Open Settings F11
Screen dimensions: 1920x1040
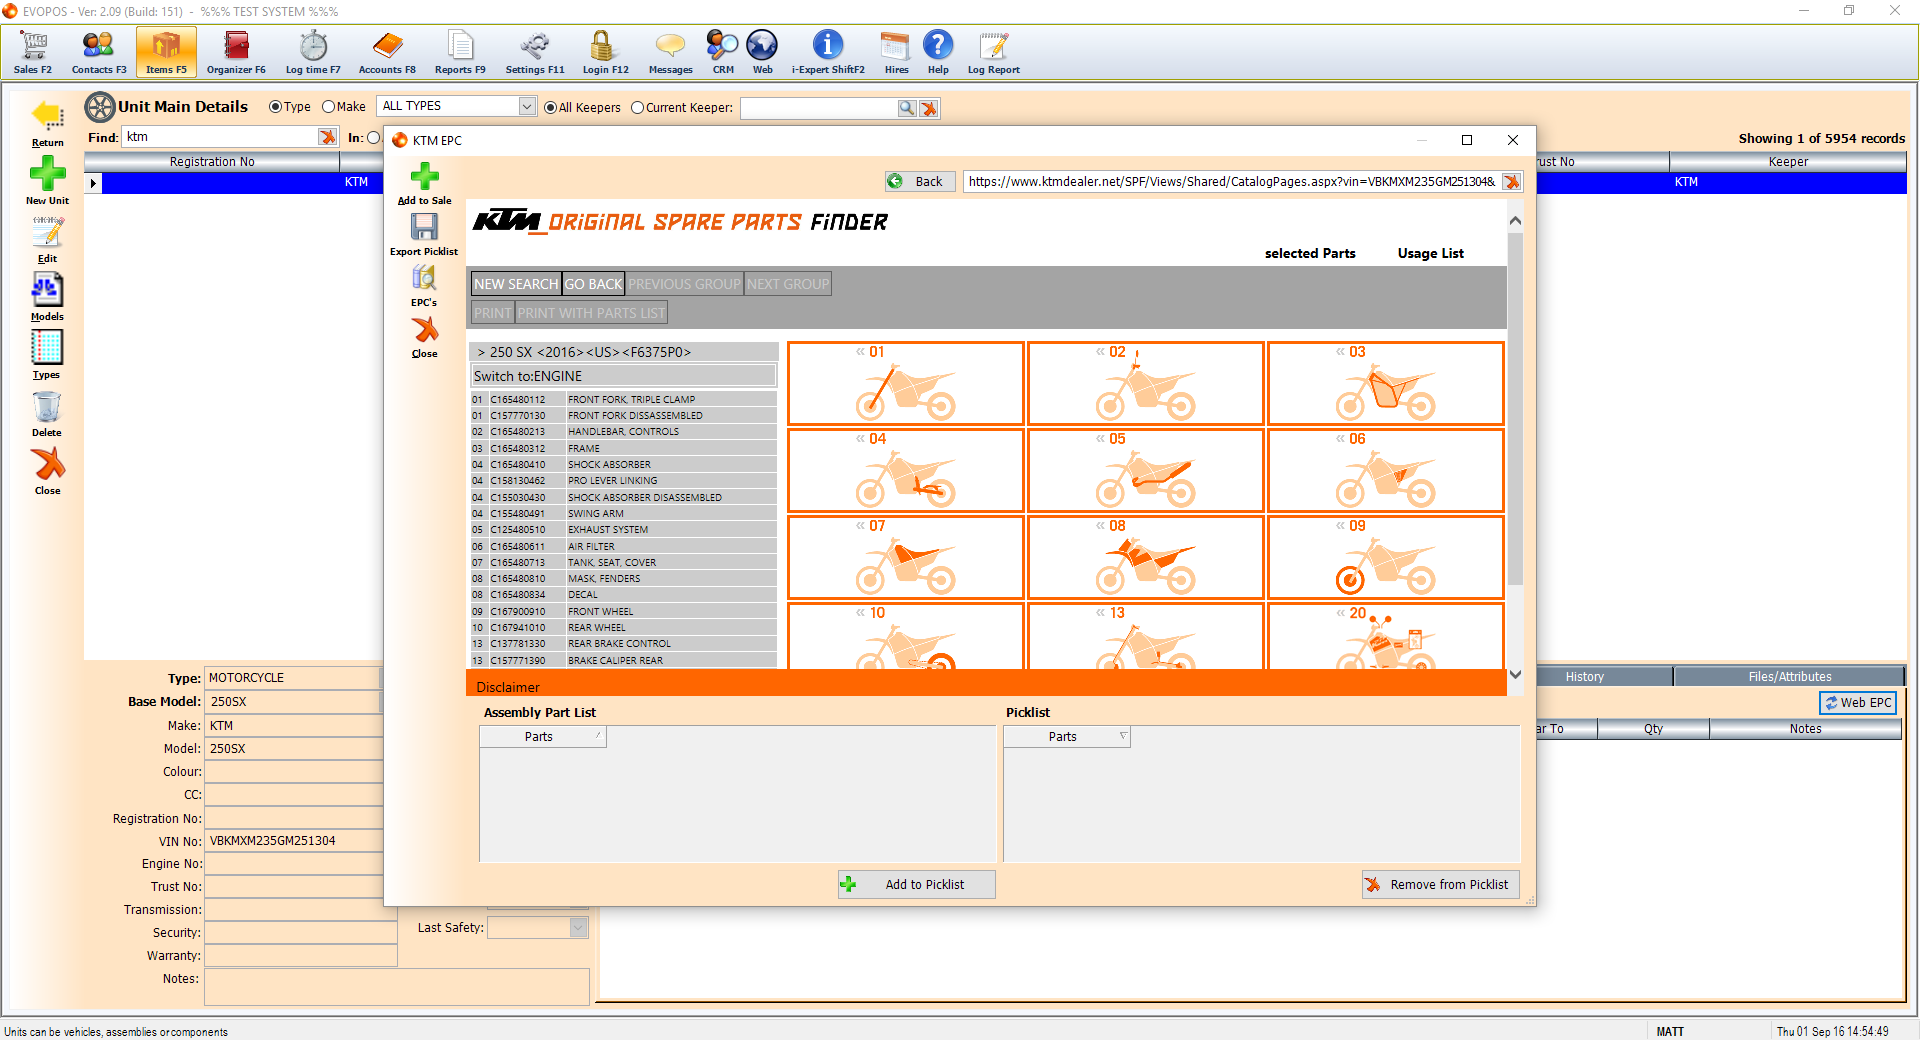535,52
